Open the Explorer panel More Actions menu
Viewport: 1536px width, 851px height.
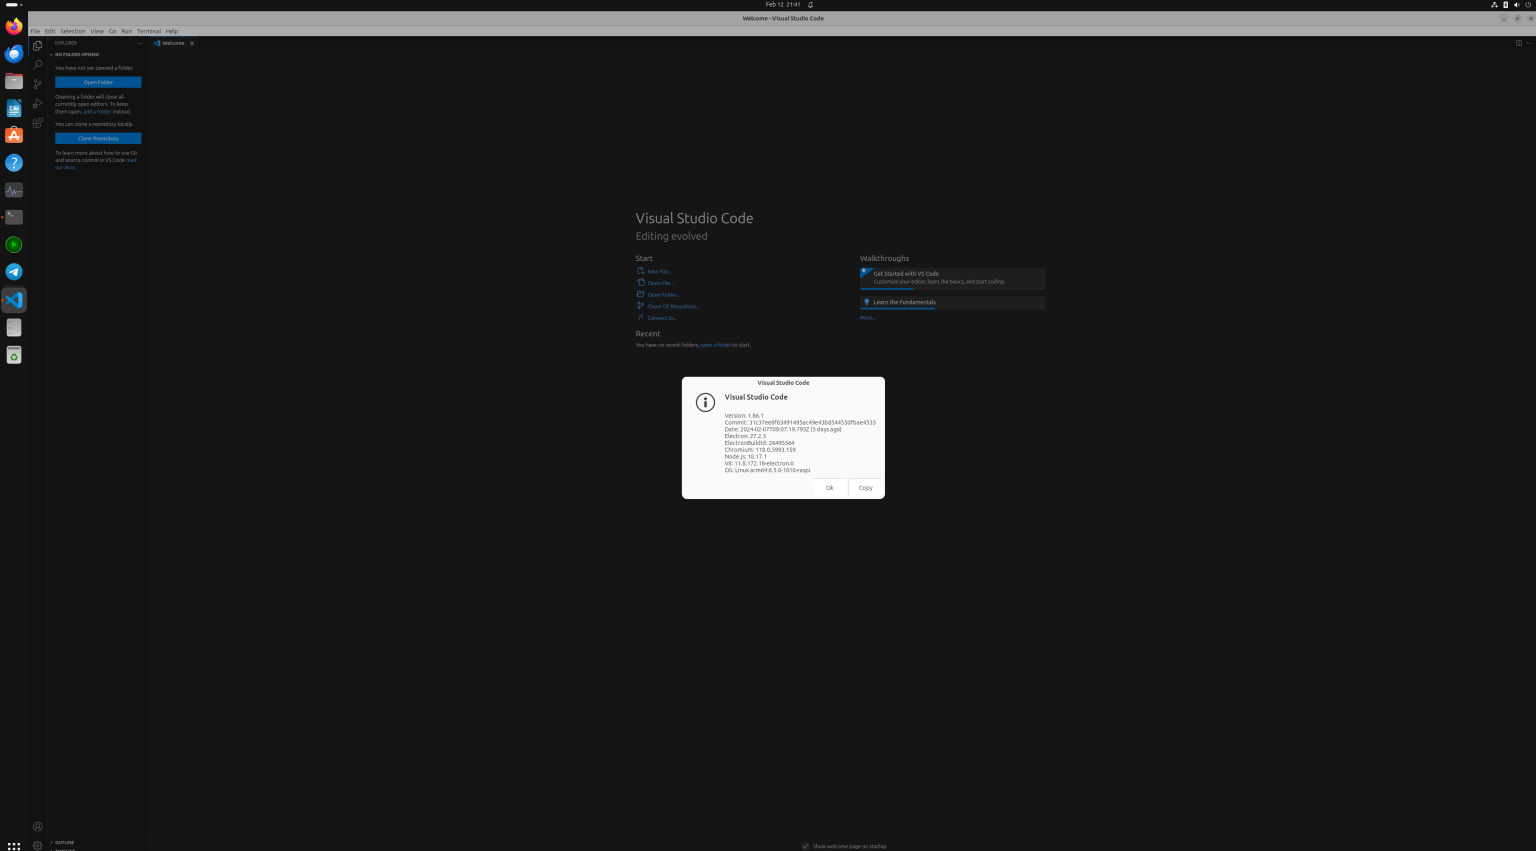pyautogui.click(x=140, y=43)
